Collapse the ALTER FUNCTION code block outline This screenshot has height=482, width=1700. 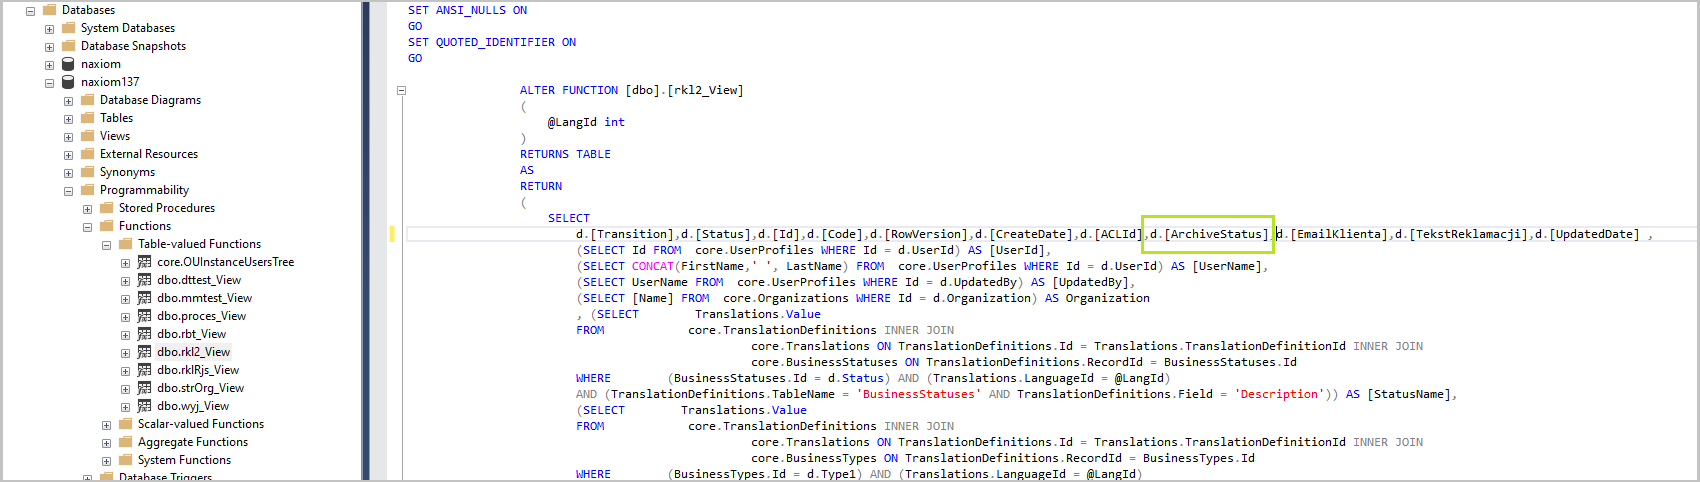tap(401, 90)
